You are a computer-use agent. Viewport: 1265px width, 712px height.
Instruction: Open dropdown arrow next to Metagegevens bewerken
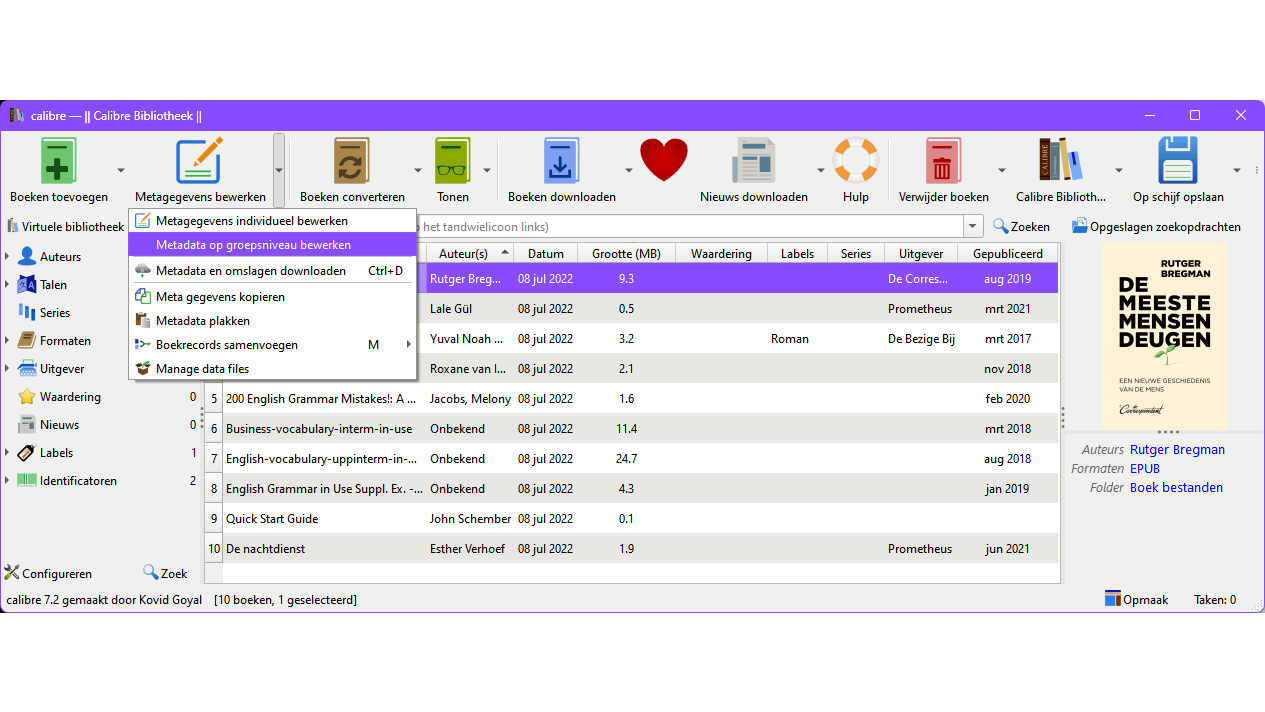click(x=279, y=171)
